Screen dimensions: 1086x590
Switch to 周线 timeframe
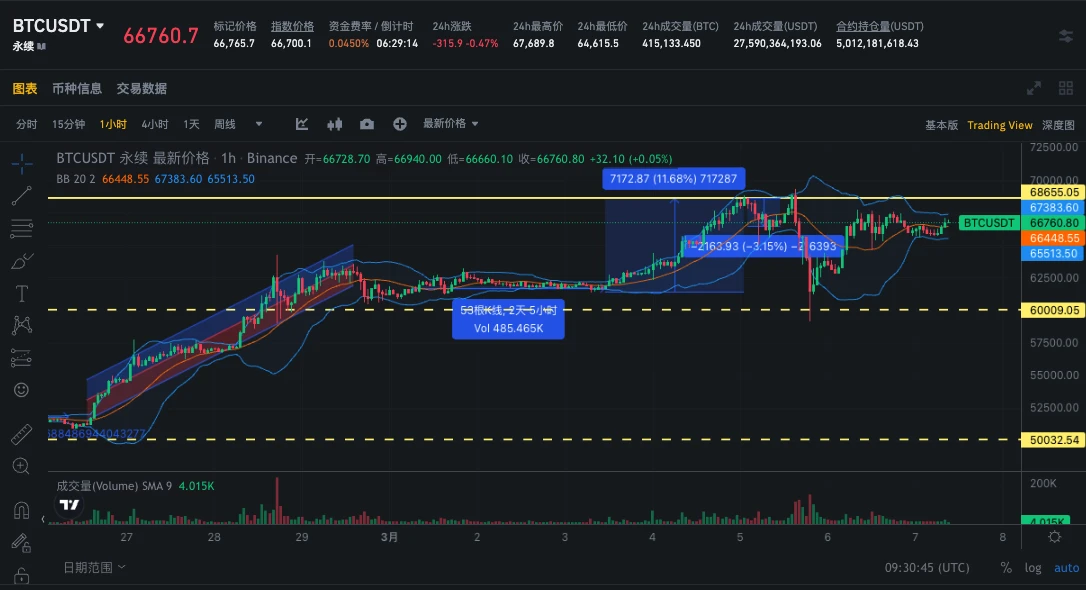(x=224, y=124)
